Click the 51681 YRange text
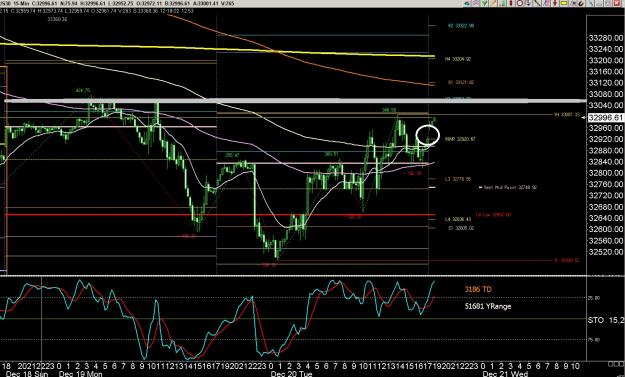 488,306
